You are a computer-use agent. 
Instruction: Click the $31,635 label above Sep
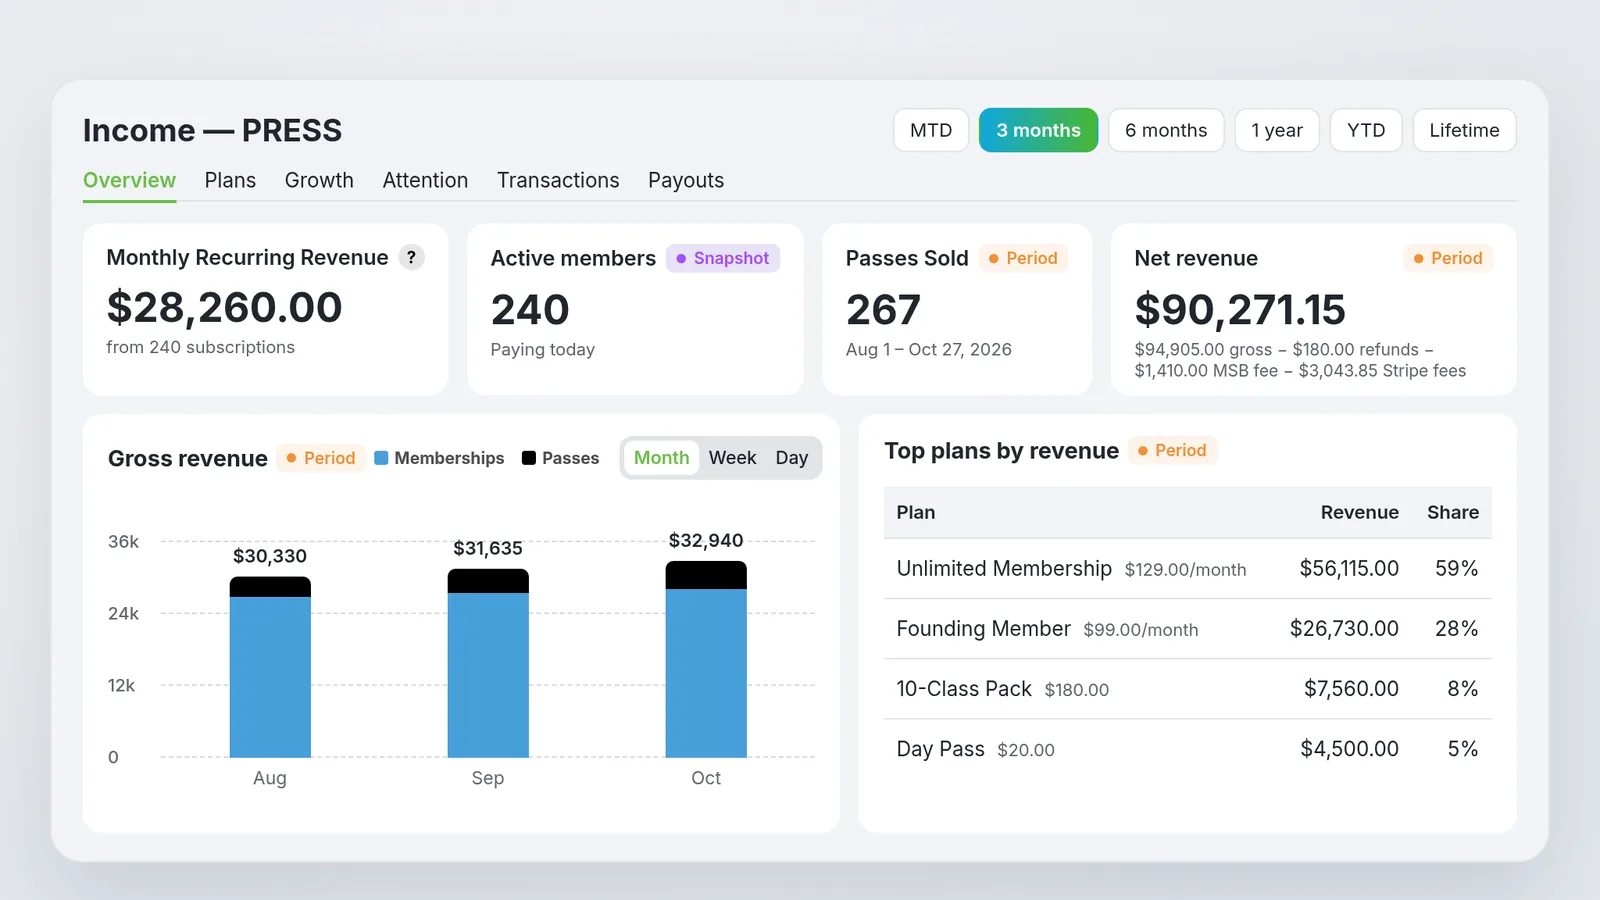488,548
